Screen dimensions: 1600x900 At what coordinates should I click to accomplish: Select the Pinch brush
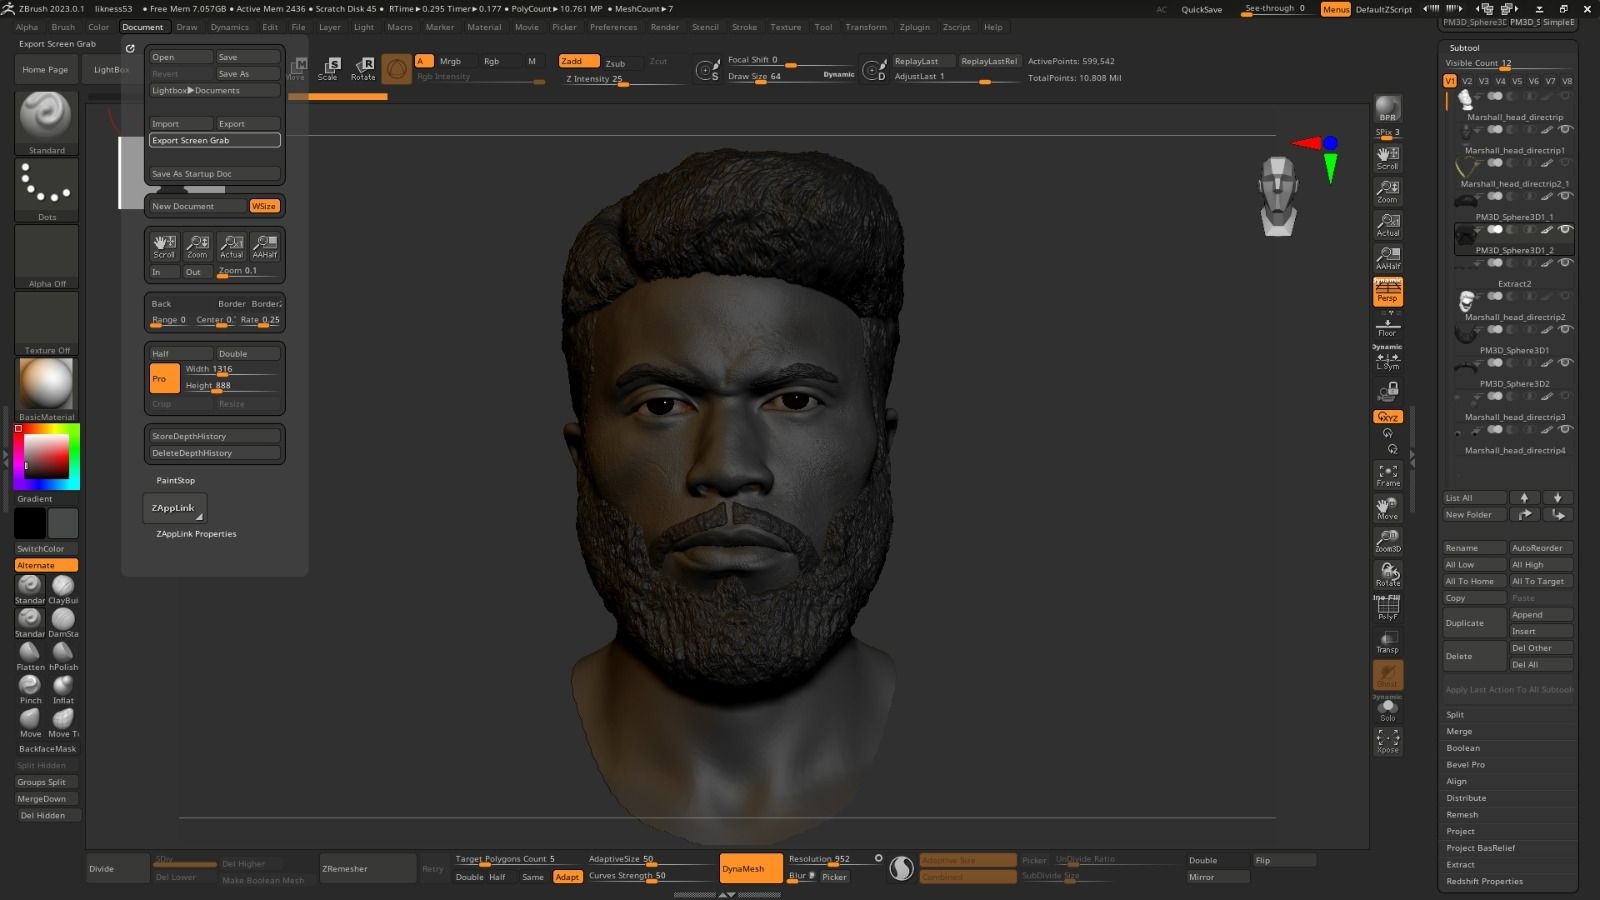point(30,689)
